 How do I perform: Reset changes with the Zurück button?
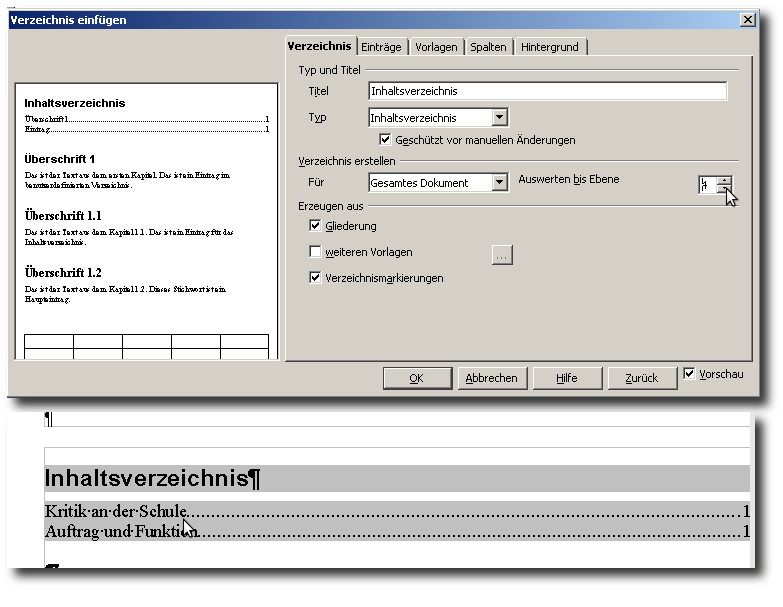[642, 378]
